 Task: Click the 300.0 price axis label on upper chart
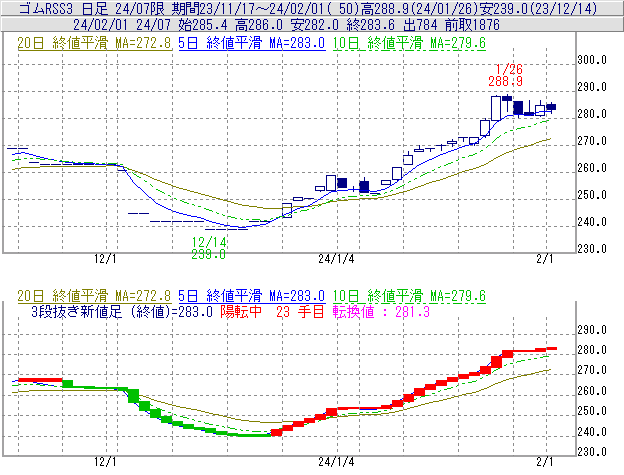(x=592, y=60)
